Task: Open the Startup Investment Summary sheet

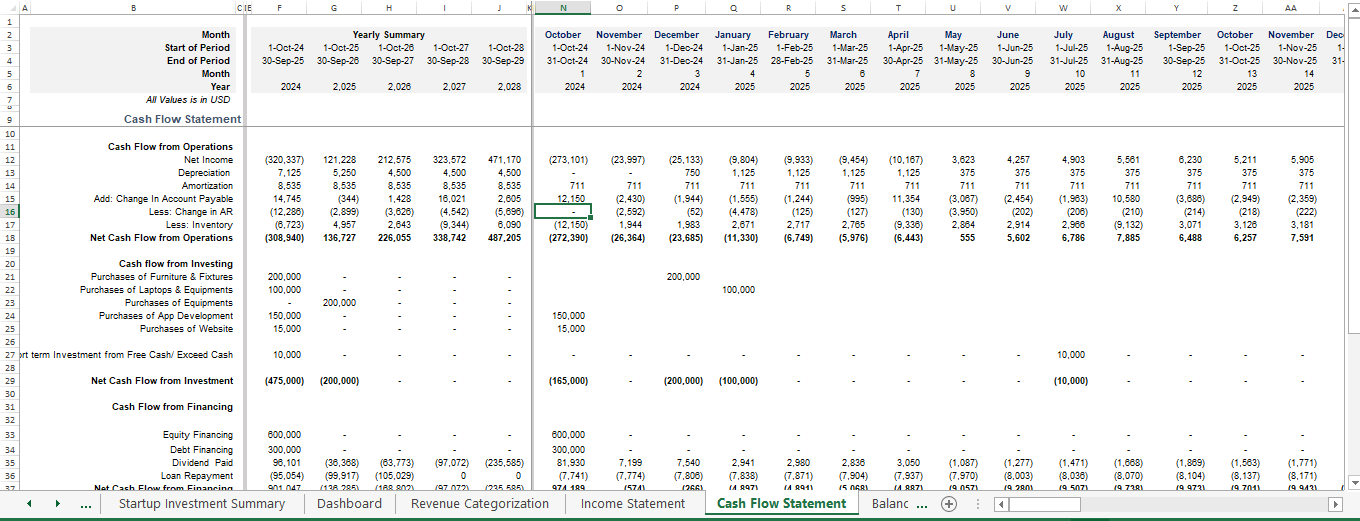Action: tap(202, 504)
